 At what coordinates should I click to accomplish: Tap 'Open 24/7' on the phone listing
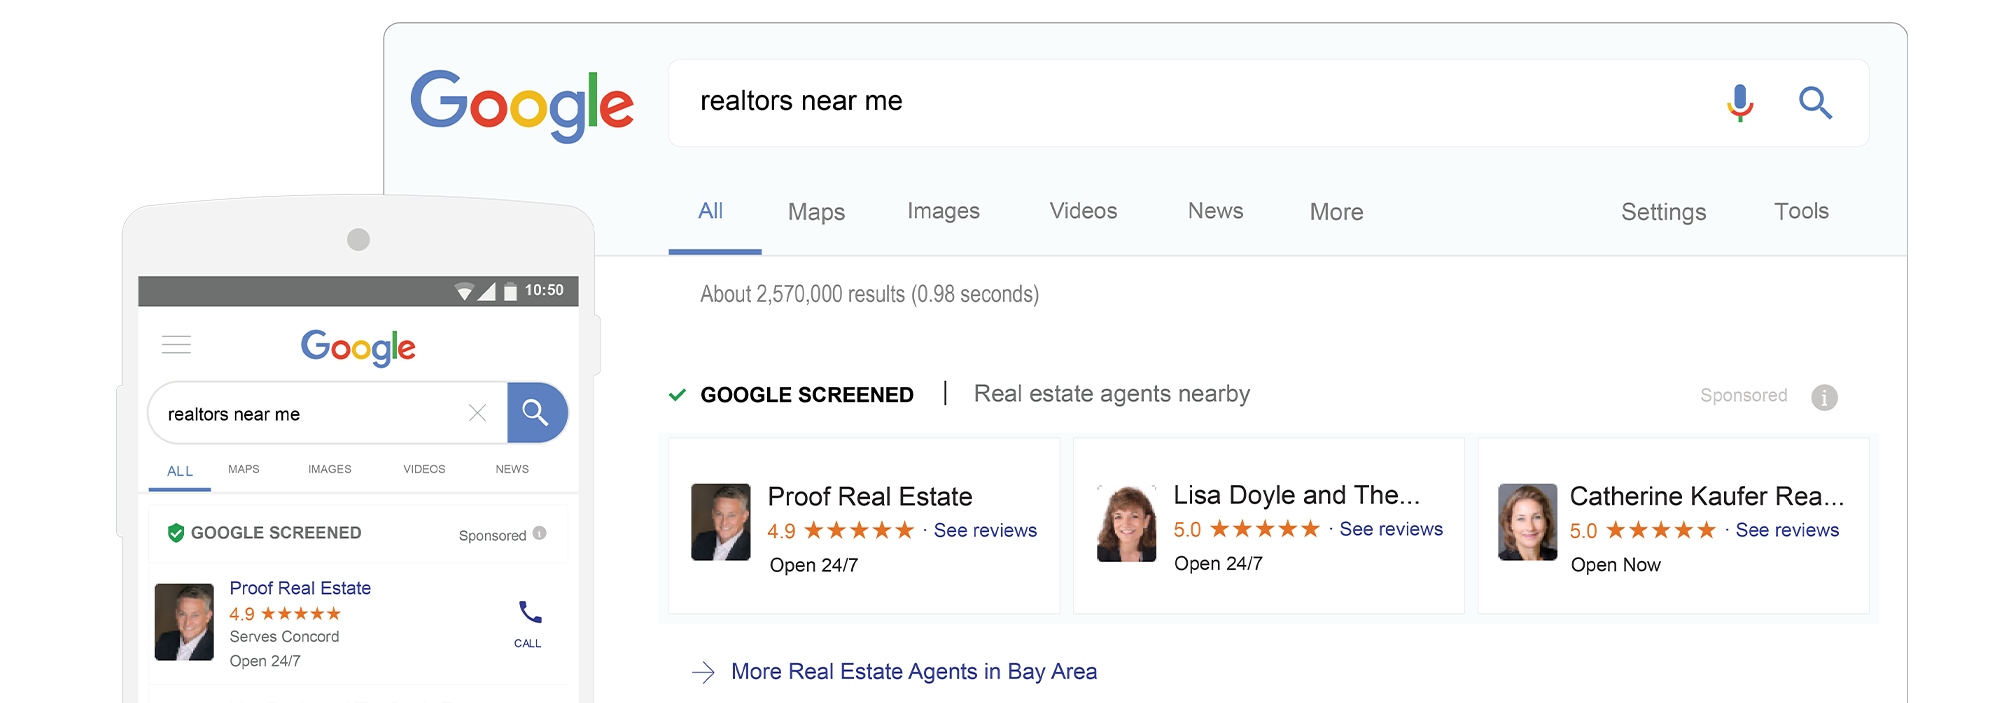(265, 661)
